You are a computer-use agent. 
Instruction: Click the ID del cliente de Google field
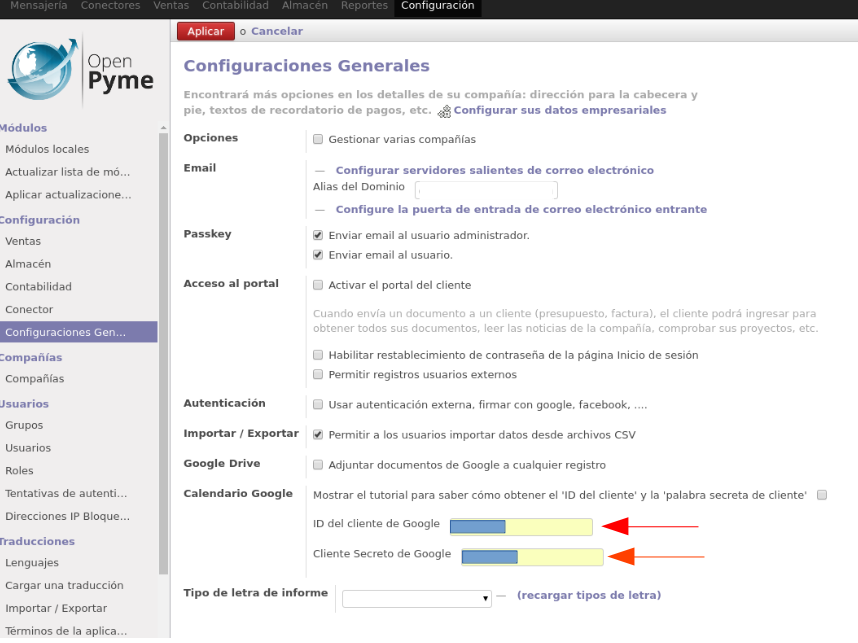point(521,526)
